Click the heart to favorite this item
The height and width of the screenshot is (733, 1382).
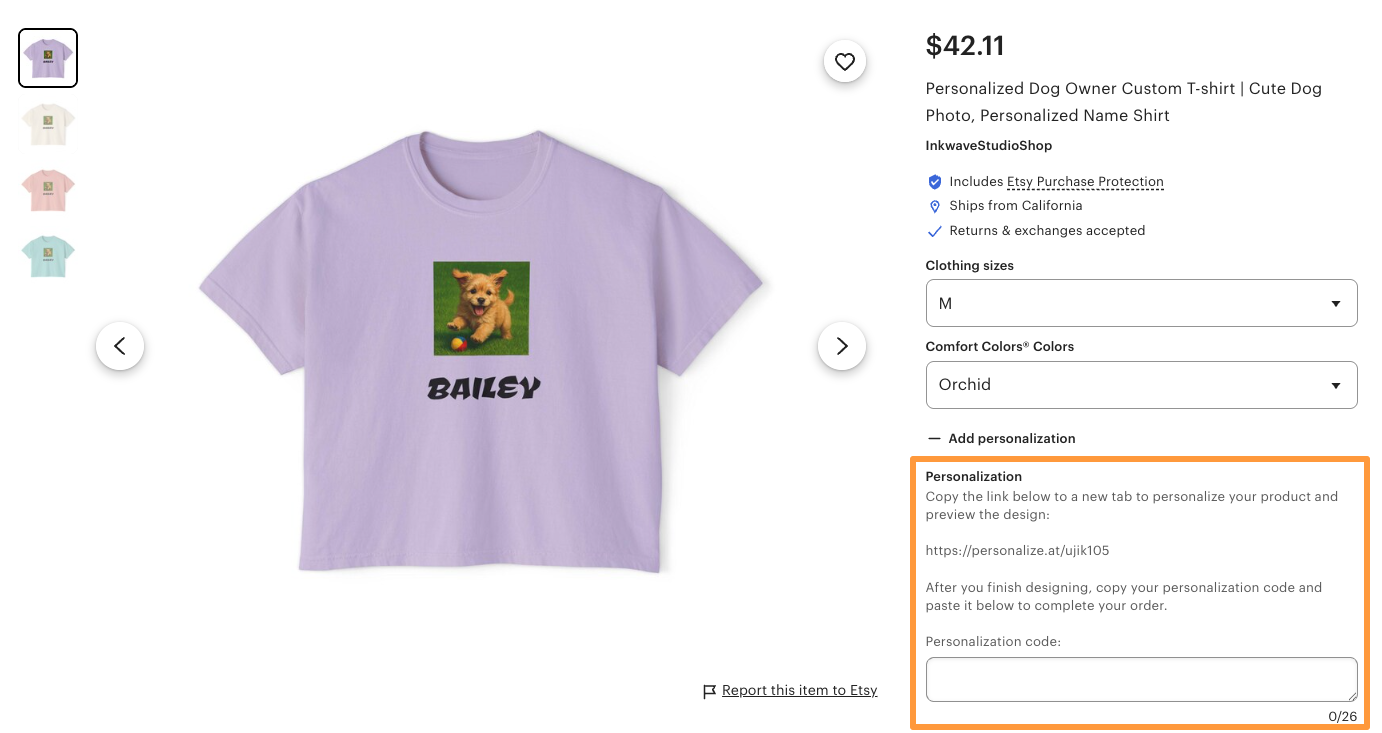[x=845, y=61]
